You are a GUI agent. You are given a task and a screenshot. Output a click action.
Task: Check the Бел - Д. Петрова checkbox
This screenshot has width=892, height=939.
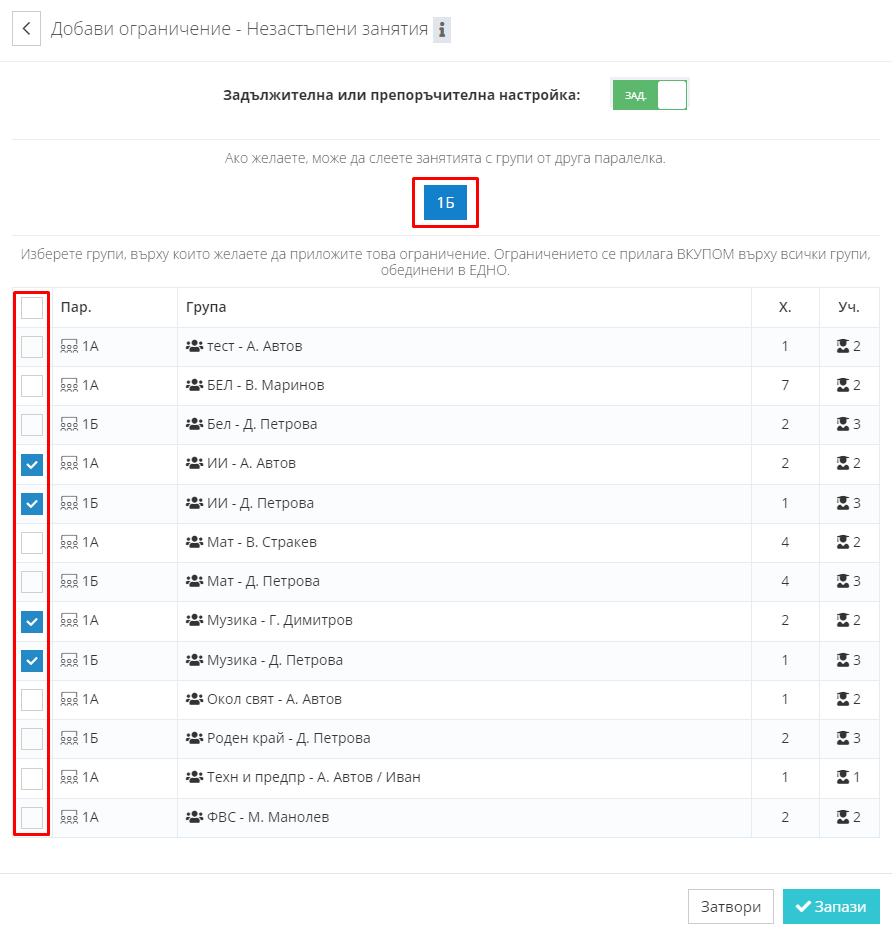click(32, 425)
